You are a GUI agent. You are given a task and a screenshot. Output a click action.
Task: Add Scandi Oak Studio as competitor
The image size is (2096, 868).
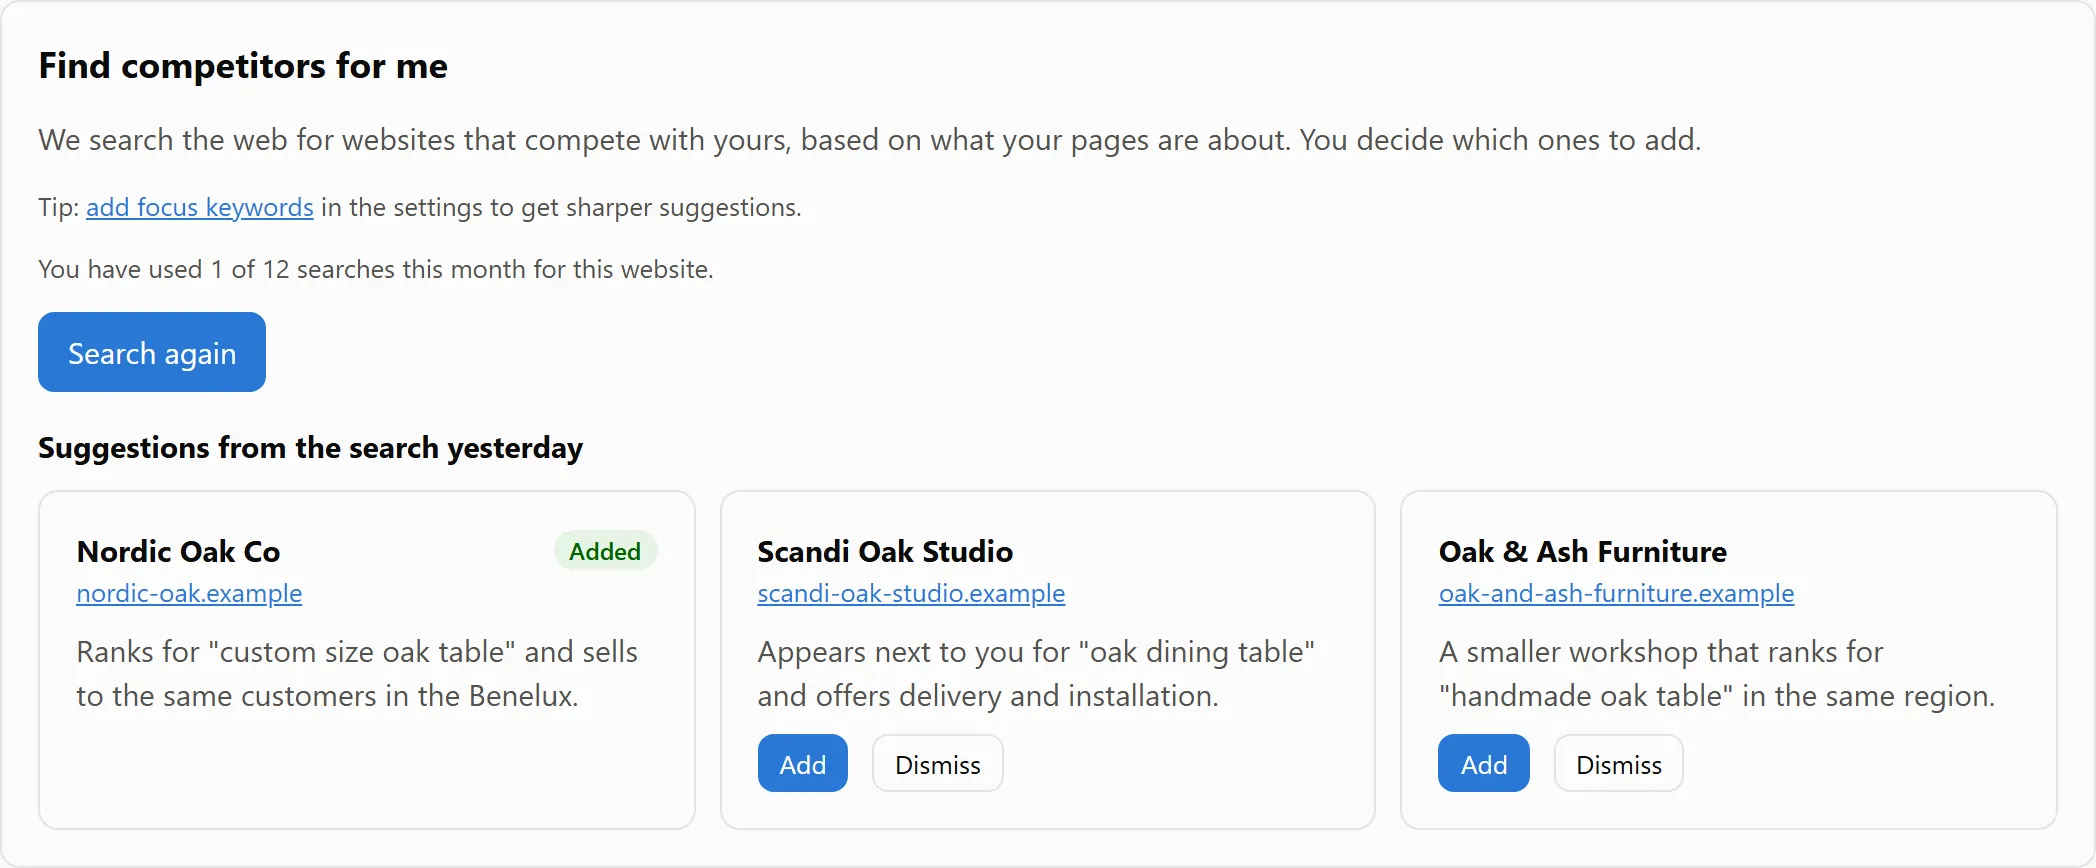click(803, 764)
